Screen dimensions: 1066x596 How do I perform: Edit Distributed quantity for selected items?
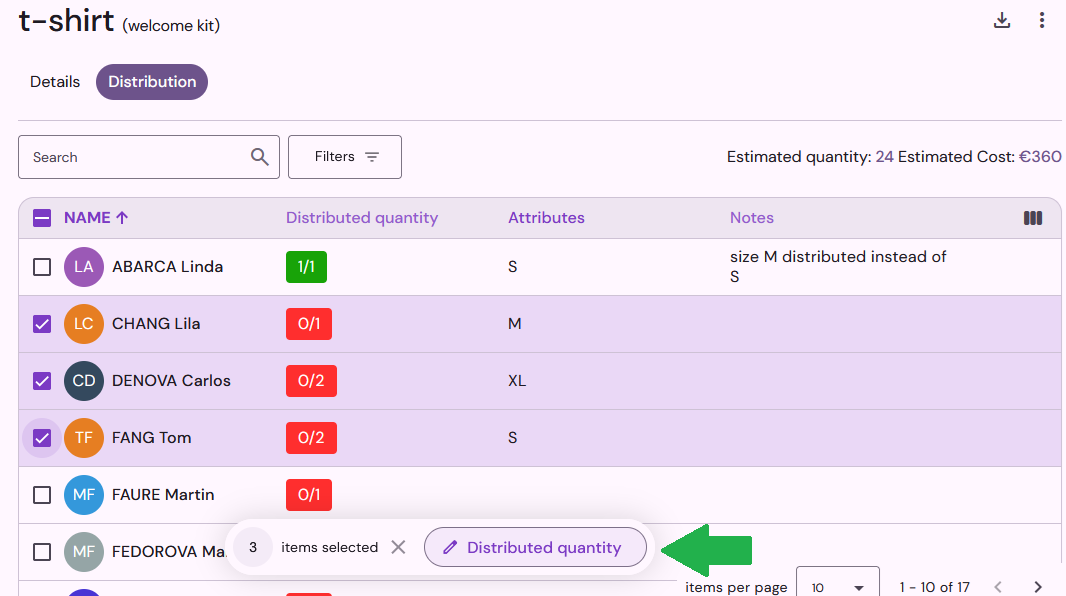(535, 547)
